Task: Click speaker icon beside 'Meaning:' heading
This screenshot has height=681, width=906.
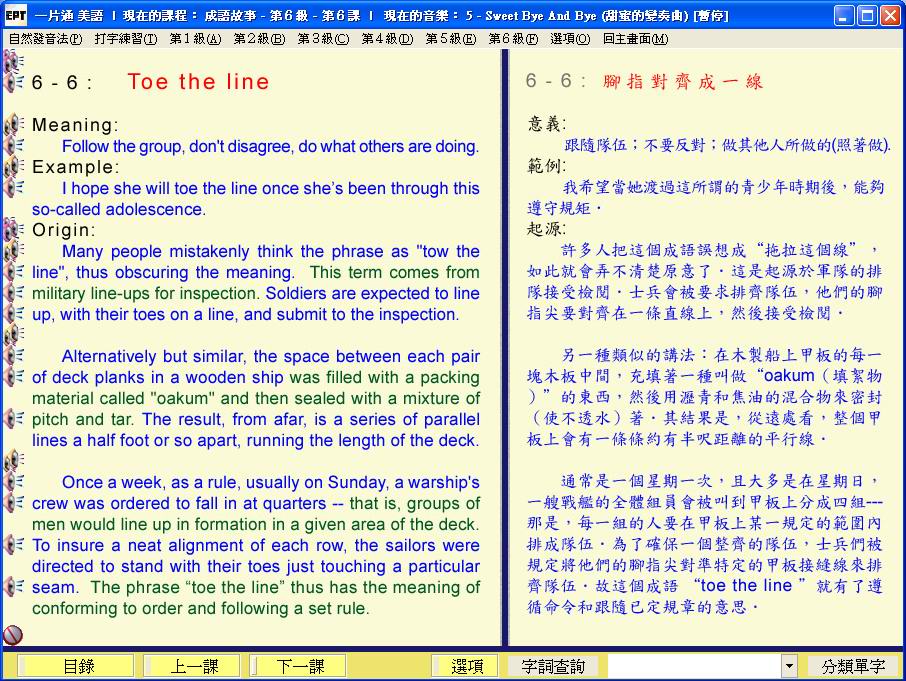Action: 14,125
